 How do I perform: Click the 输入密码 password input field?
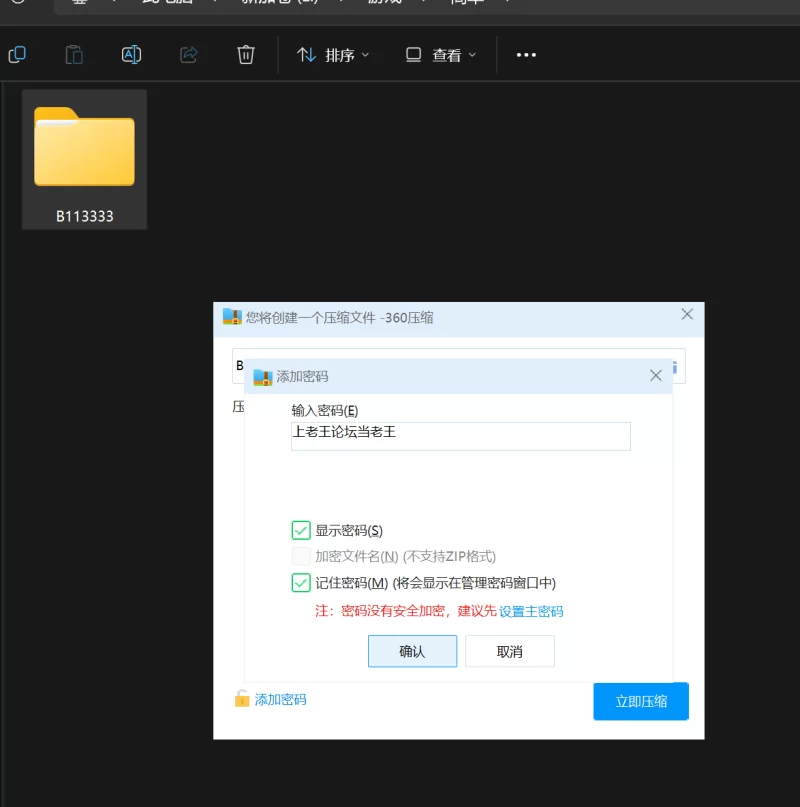pos(460,436)
